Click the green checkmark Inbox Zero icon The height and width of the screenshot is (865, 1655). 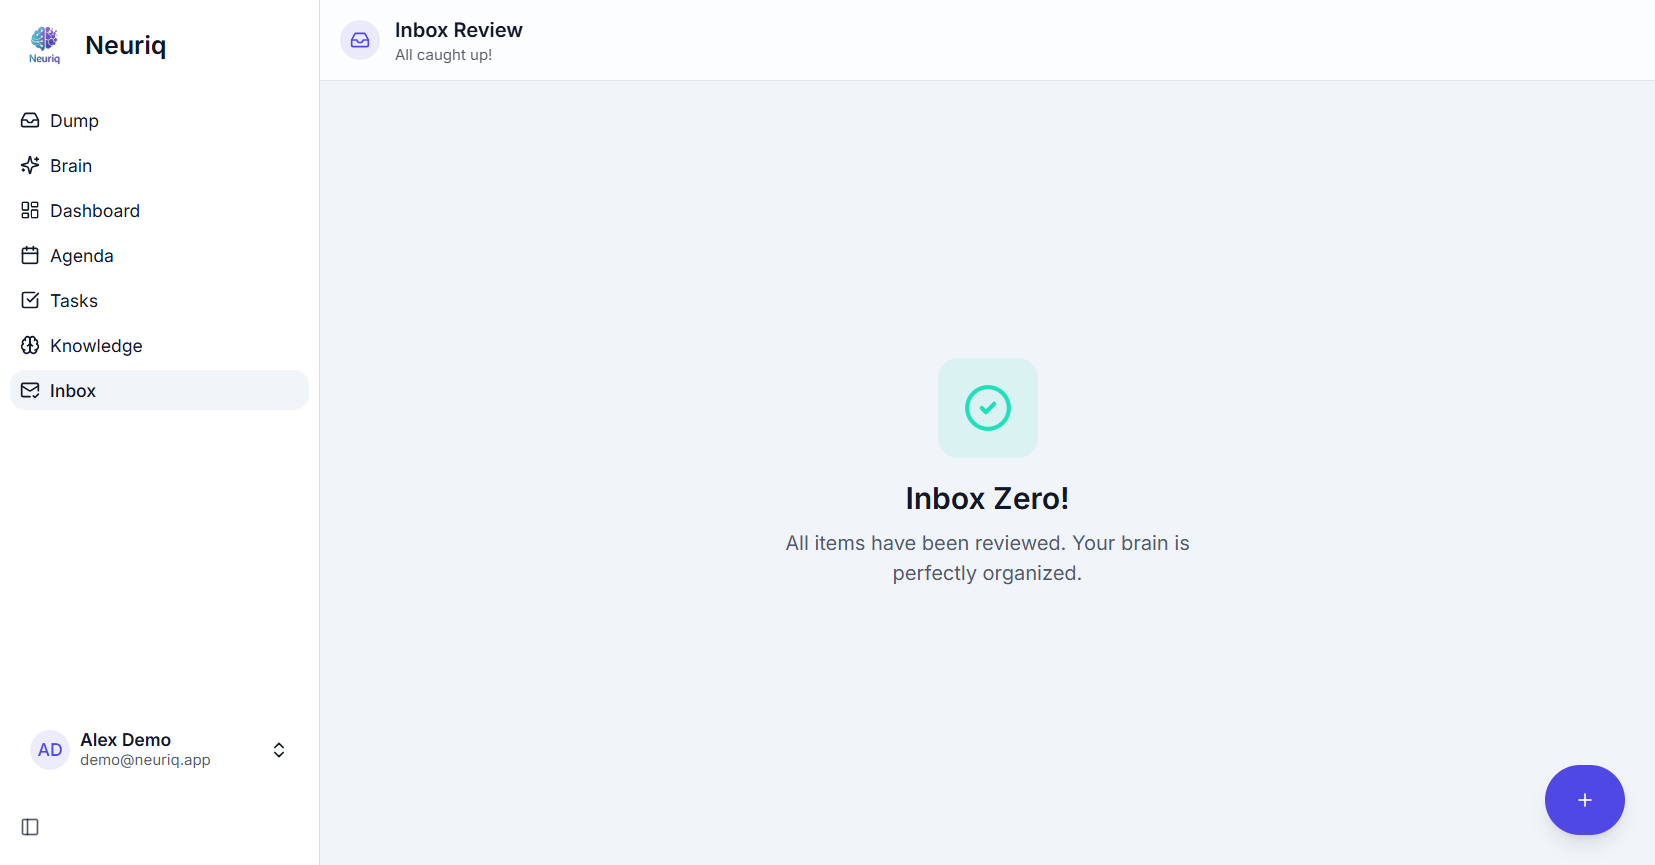988,408
